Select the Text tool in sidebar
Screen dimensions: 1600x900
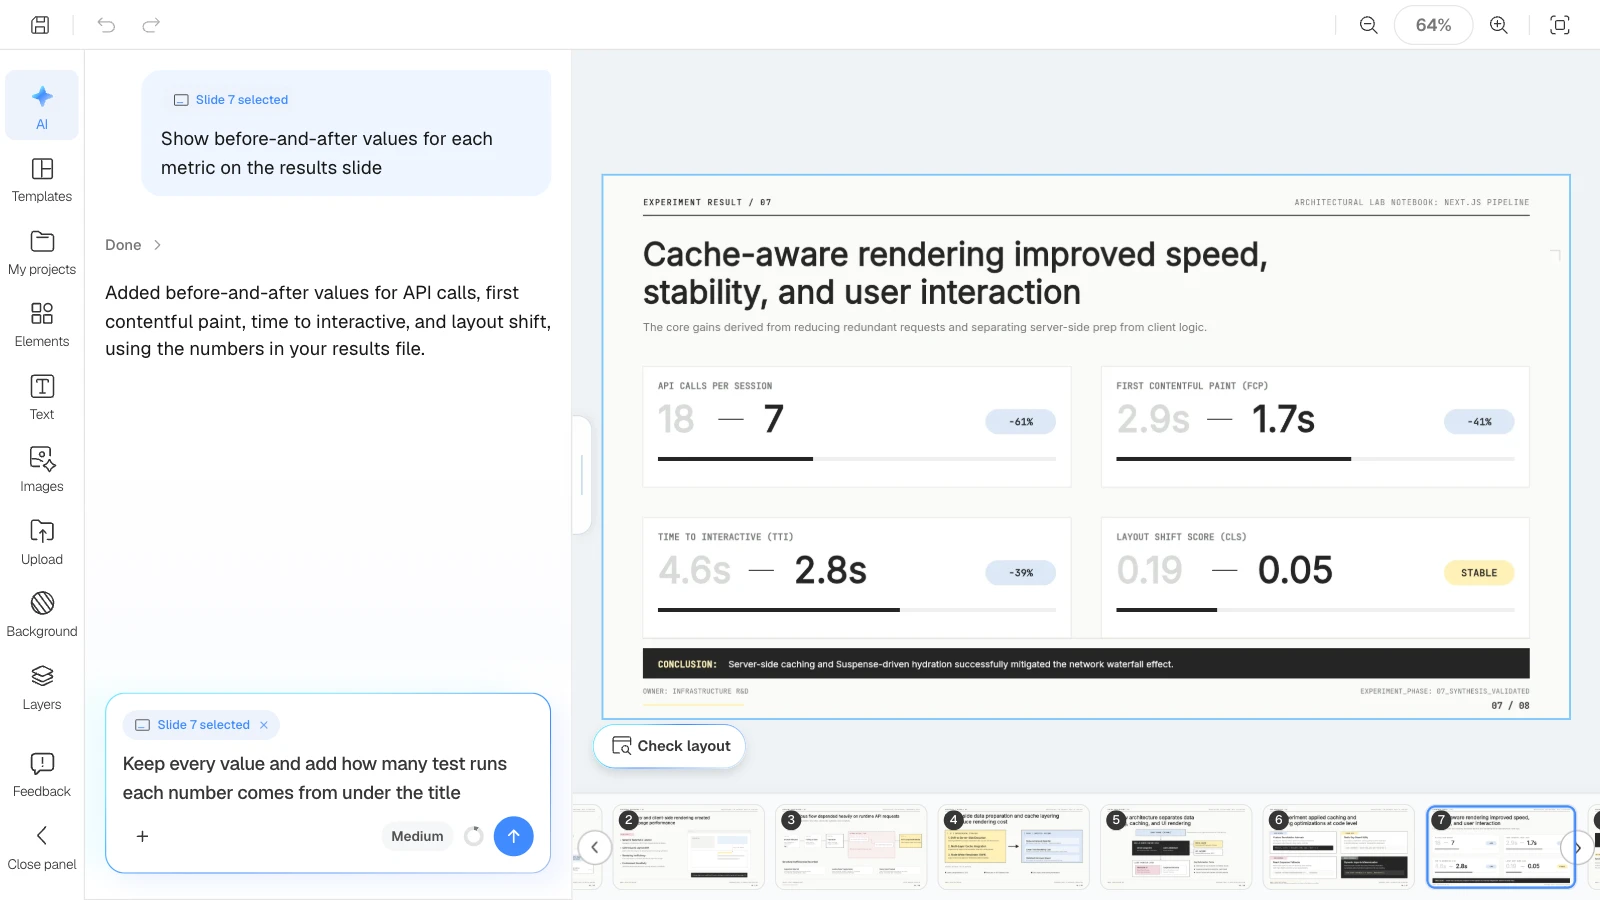click(42, 397)
